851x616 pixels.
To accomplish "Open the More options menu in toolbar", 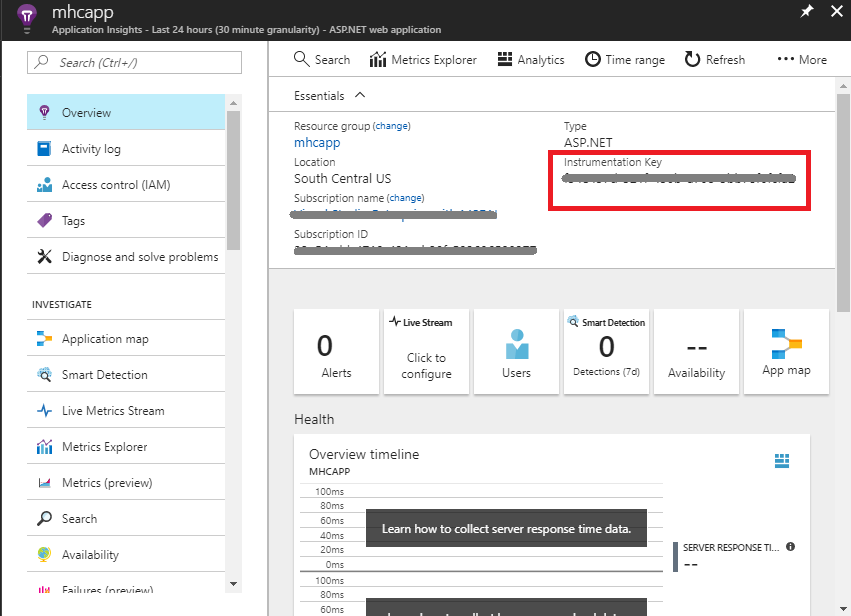I will 802,59.
